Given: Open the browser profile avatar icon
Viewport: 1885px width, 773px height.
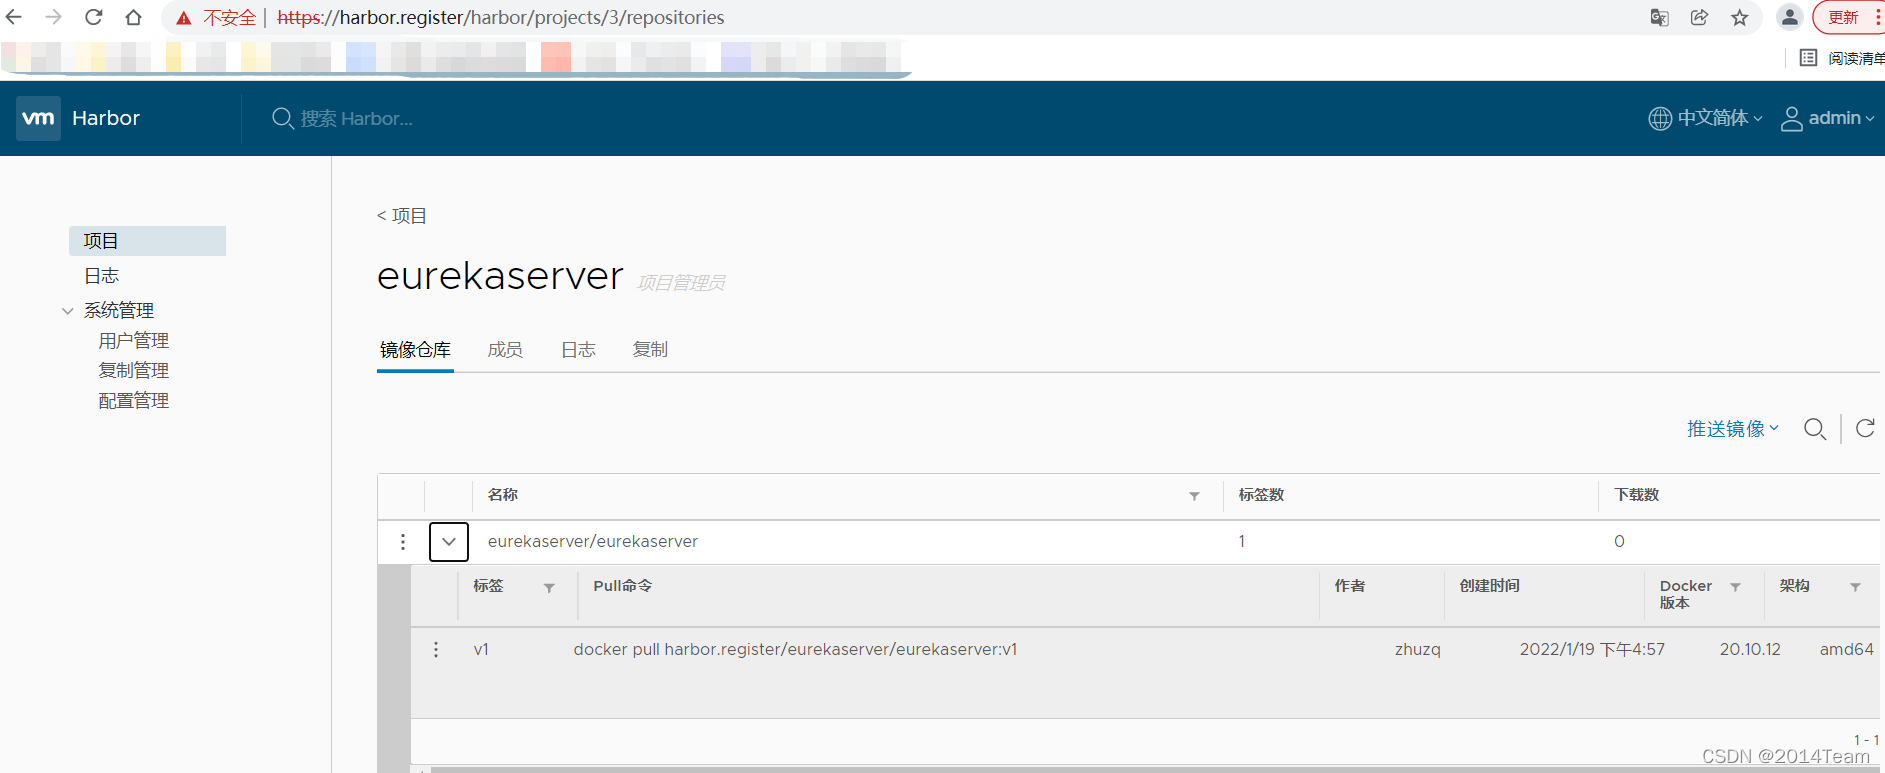Looking at the screenshot, I should 1790,17.
